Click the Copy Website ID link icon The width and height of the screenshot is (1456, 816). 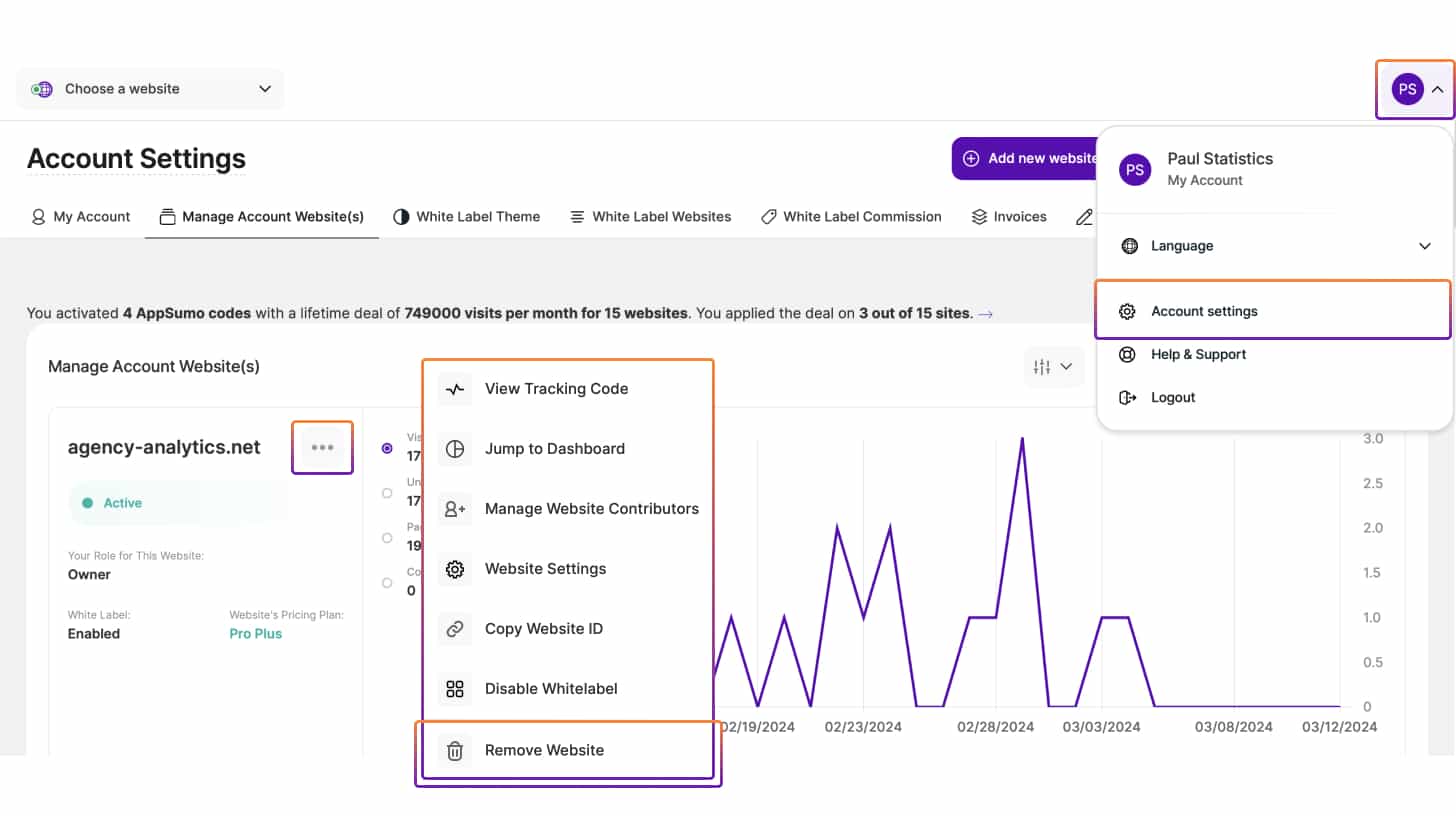coord(455,629)
